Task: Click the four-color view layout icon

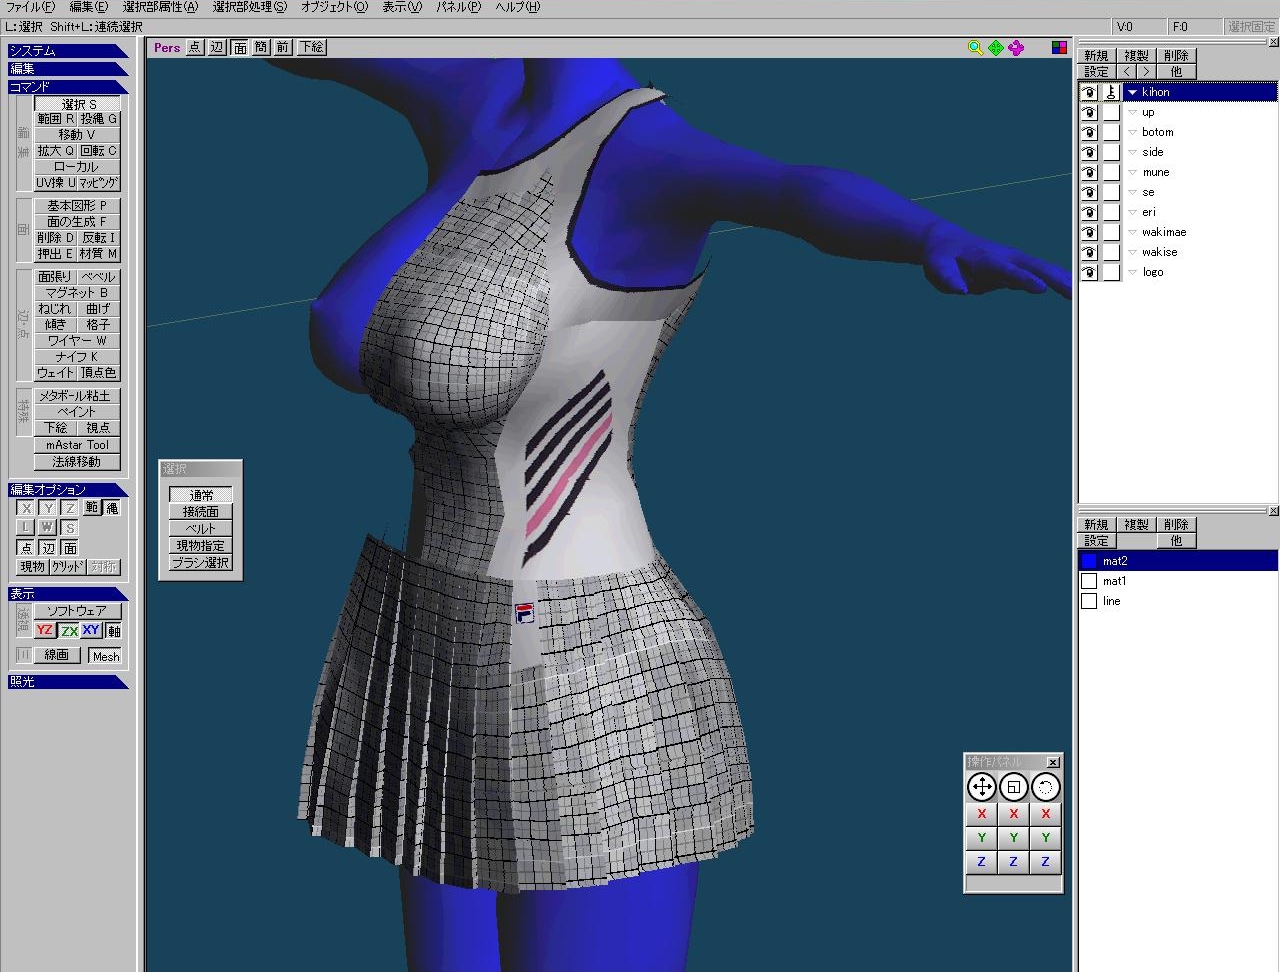Action: click(x=1059, y=47)
